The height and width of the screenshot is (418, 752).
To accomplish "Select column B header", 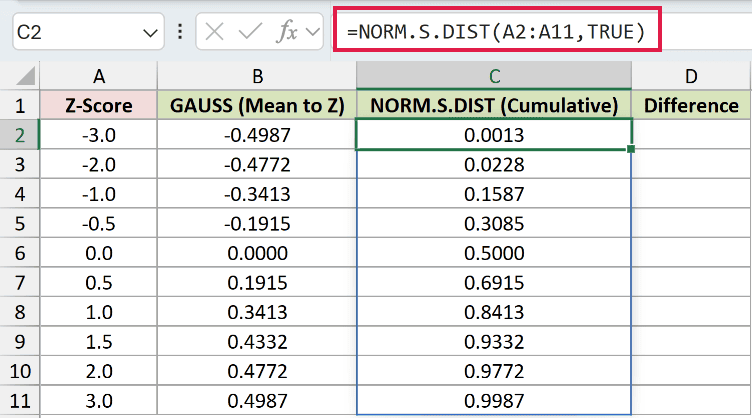I will point(257,76).
